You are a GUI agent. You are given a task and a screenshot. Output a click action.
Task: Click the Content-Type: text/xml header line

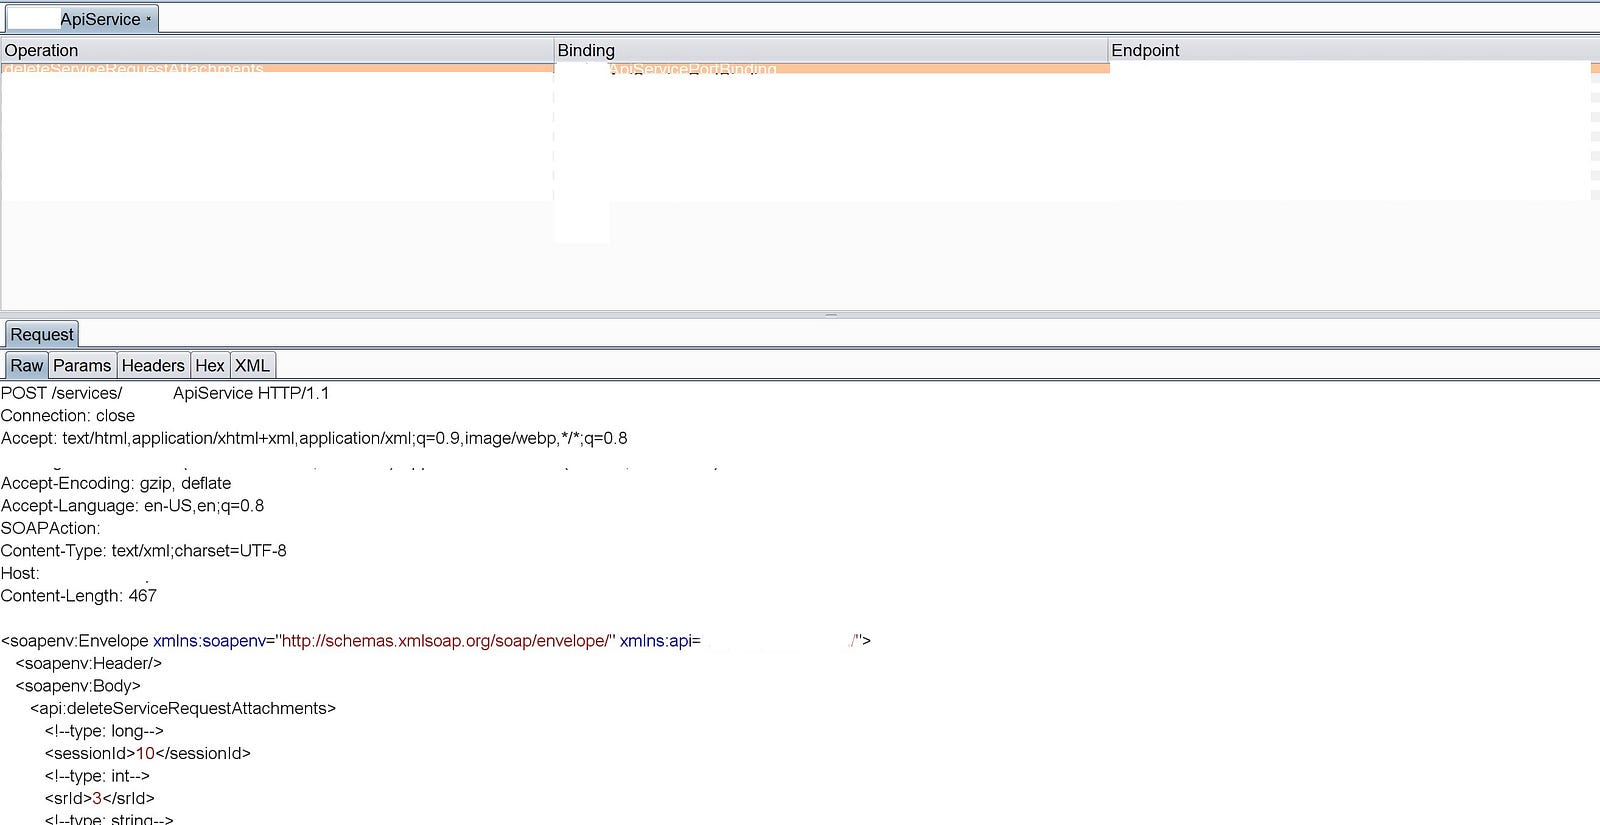144,551
